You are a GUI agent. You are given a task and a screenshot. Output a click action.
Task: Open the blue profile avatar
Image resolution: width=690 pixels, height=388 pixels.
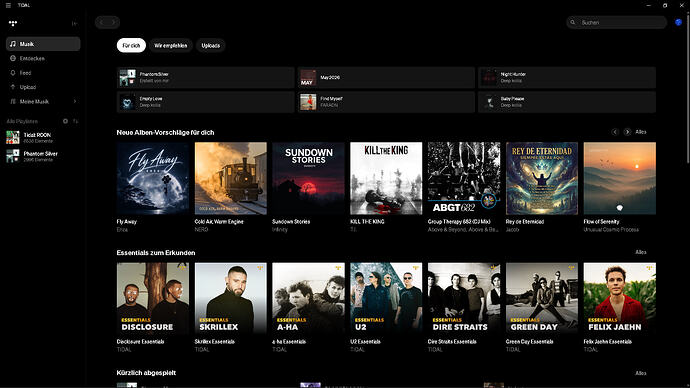pos(679,22)
